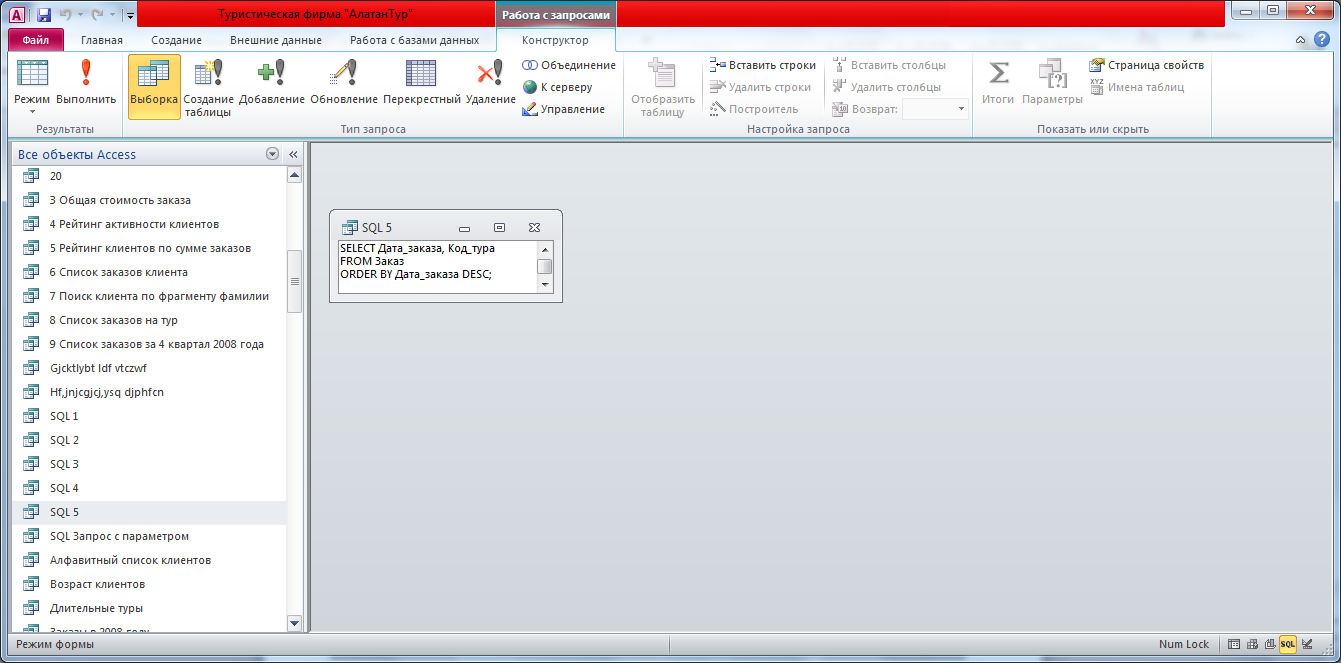Select the query named 20
The width and height of the screenshot is (1341, 663).
point(150,176)
